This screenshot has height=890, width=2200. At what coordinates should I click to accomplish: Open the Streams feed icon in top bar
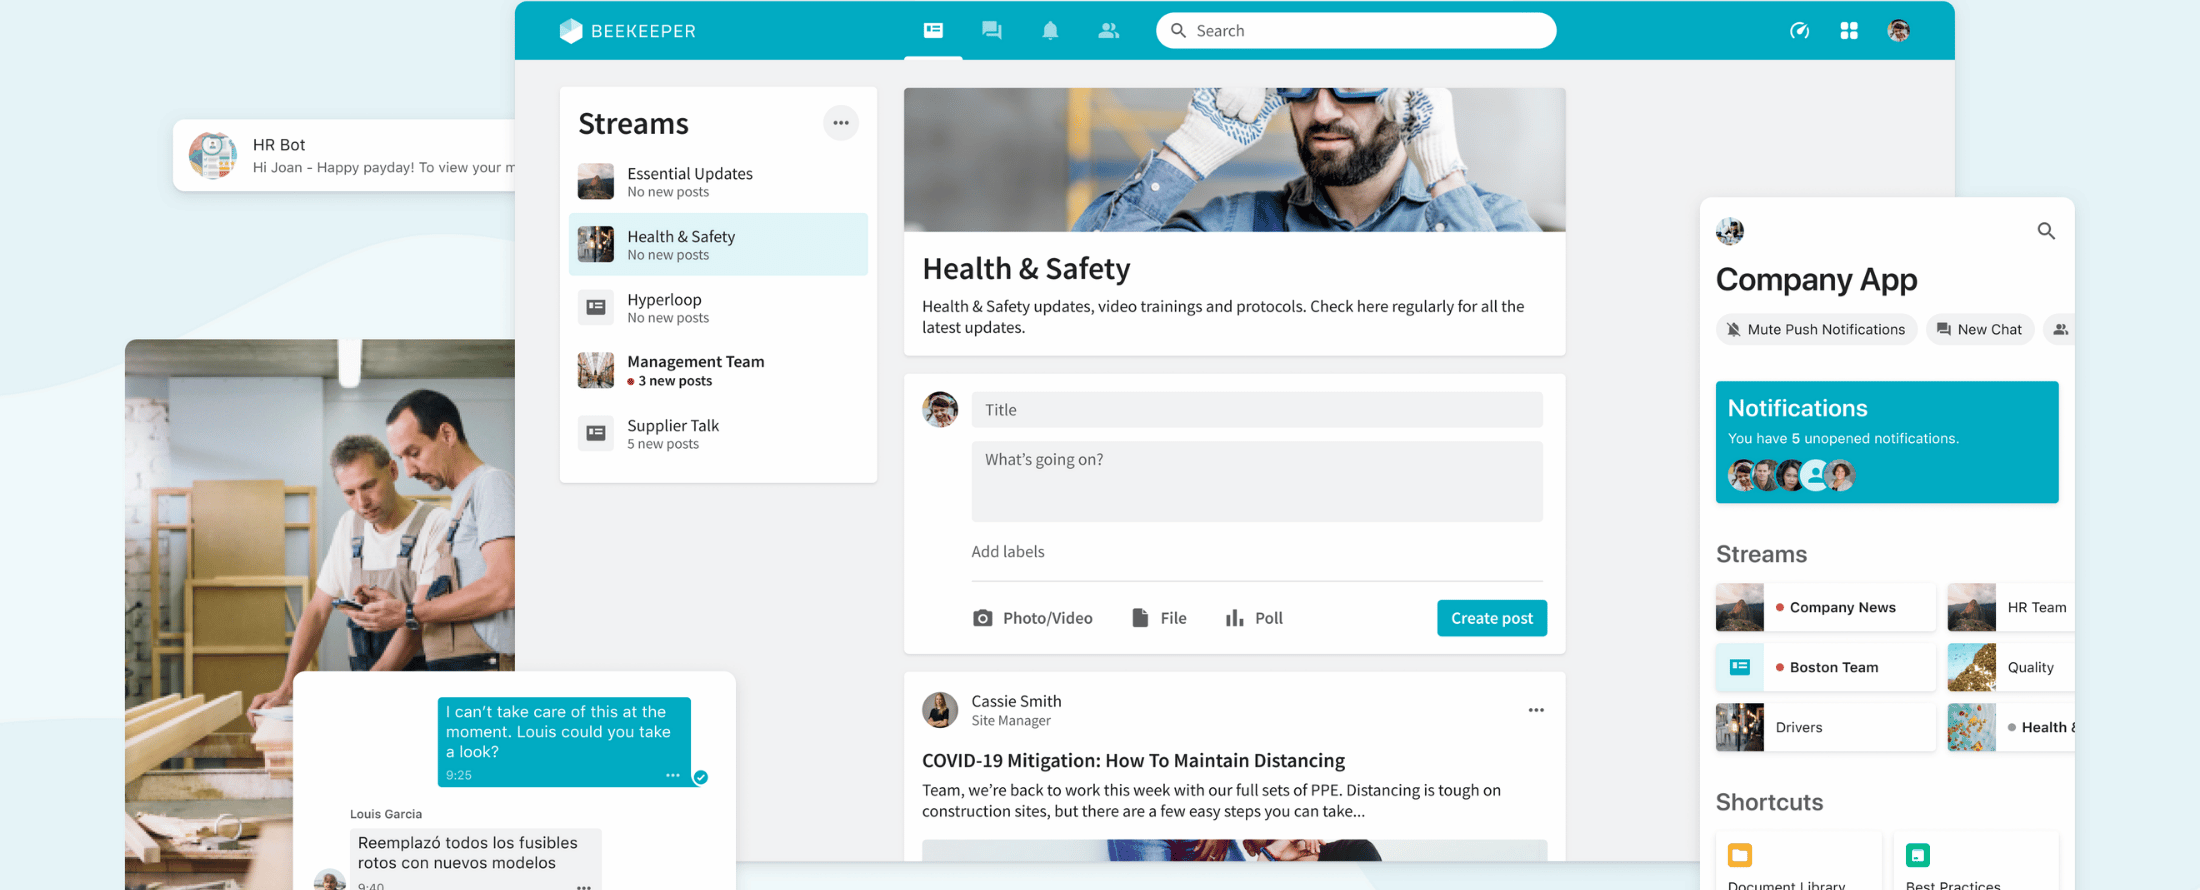933,30
